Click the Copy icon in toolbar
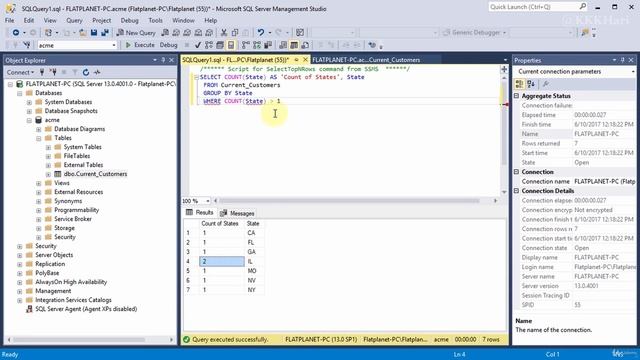Viewport: 640px width, 360px height. [235, 33]
